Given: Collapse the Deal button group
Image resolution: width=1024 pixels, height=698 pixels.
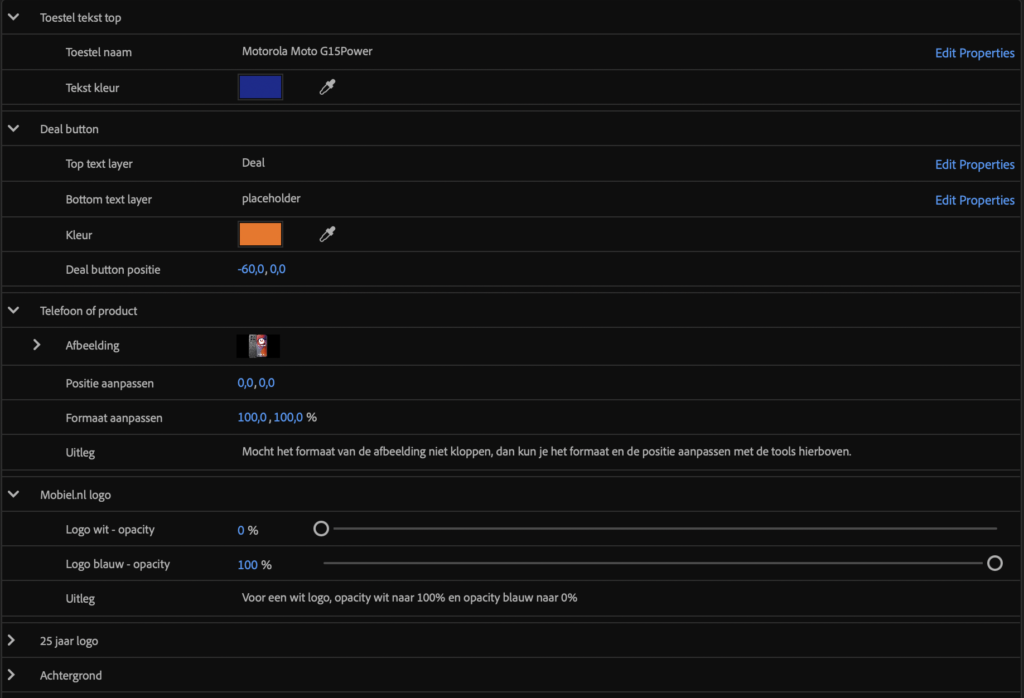Looking at the screenshot, I should pos(14,129).
